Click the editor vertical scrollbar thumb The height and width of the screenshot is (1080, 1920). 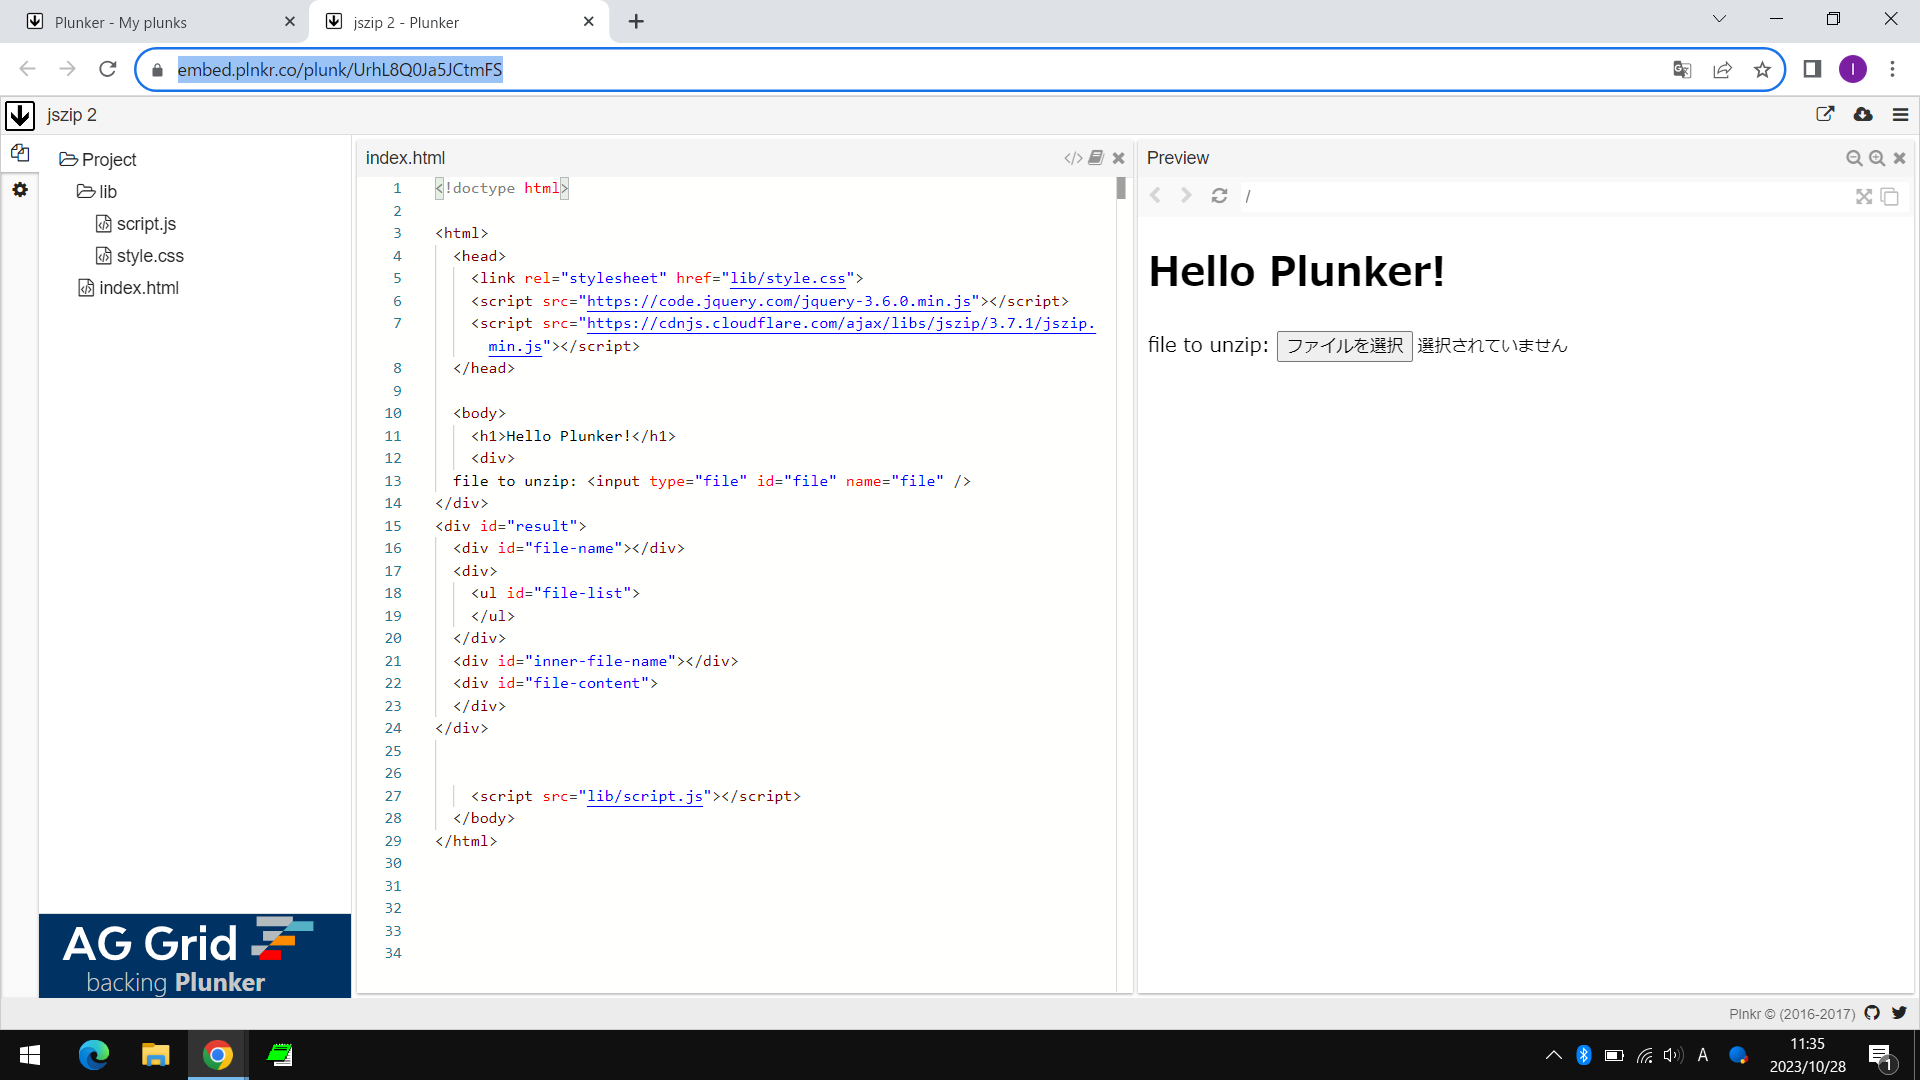tap(1121, 188)
